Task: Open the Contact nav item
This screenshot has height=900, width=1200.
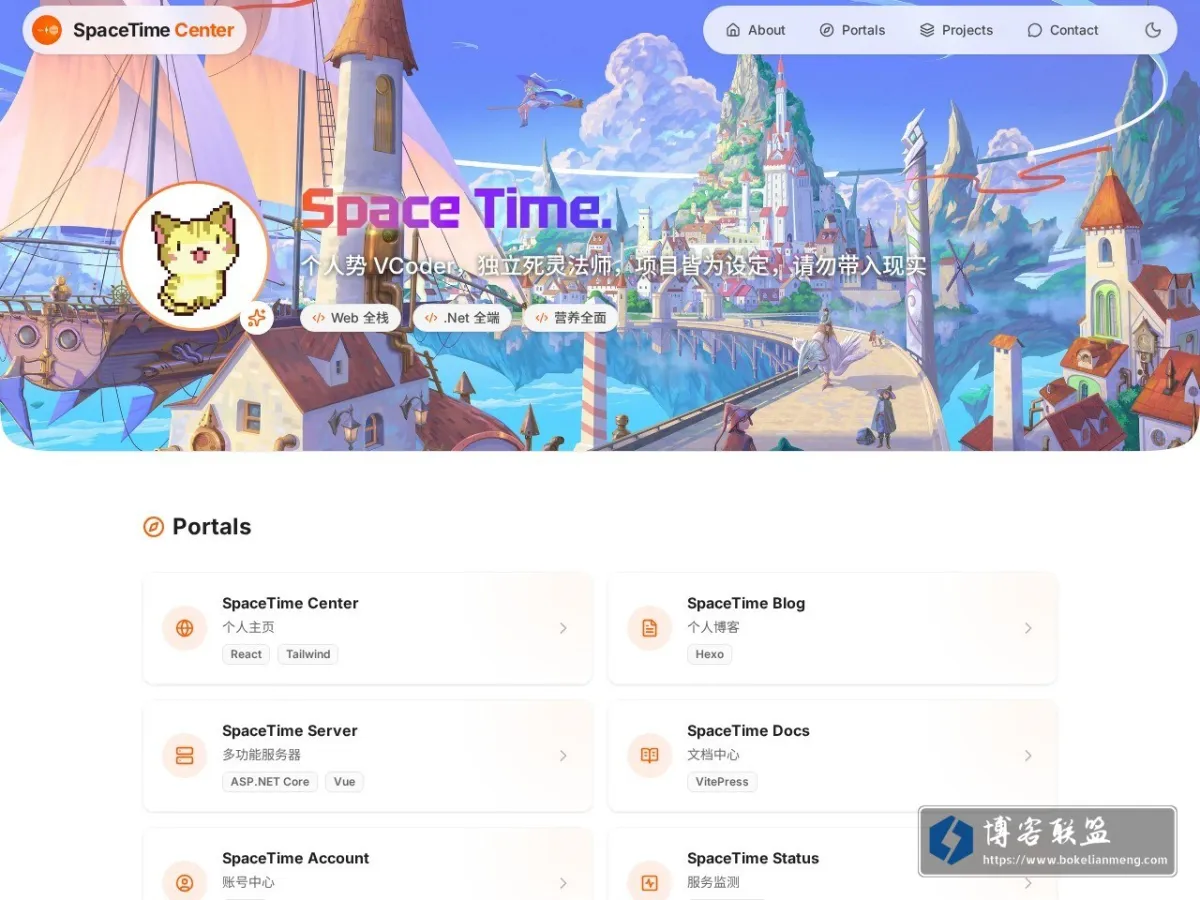Action: coord(1063,30)
